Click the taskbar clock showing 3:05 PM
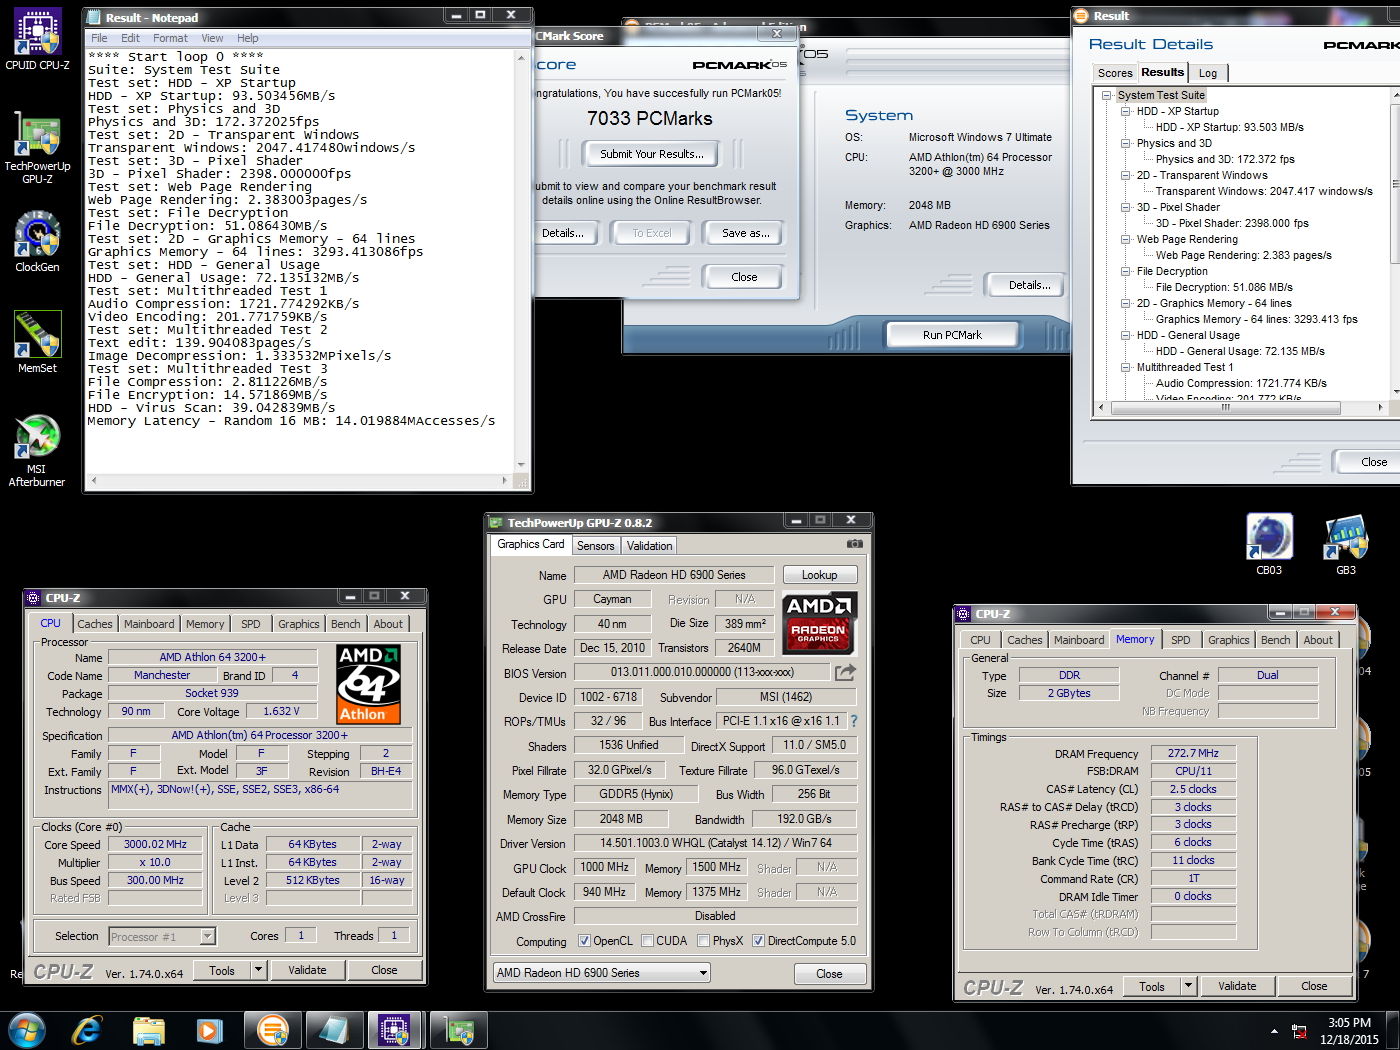Screen dimensions: 1400x1050 pos(1349,1031)
